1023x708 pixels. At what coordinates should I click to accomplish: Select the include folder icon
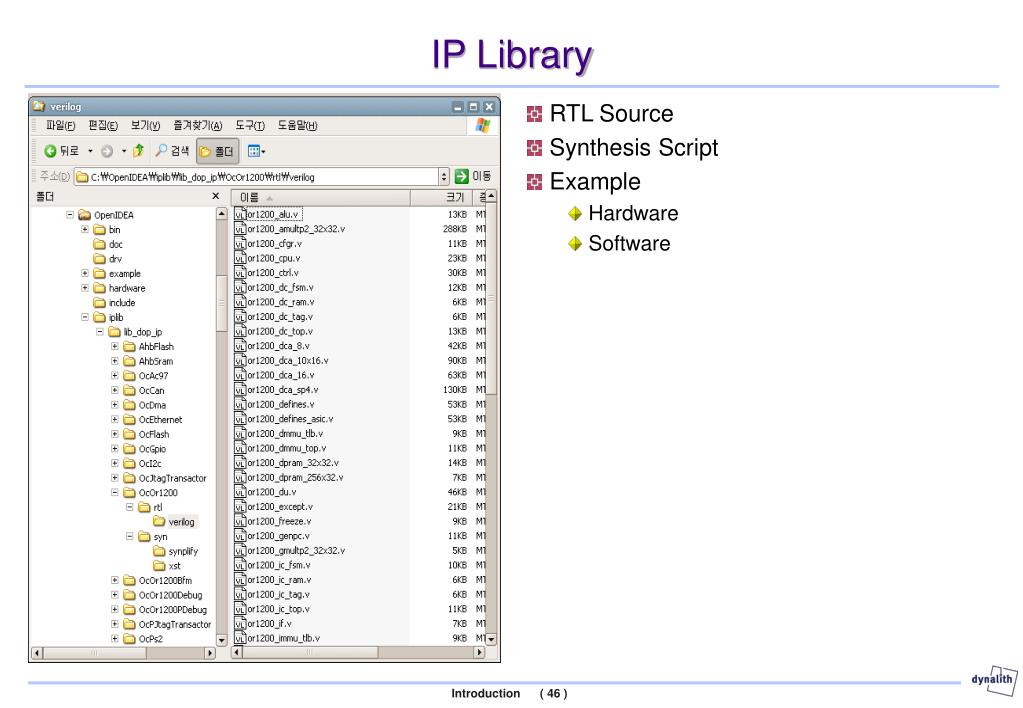99,303
